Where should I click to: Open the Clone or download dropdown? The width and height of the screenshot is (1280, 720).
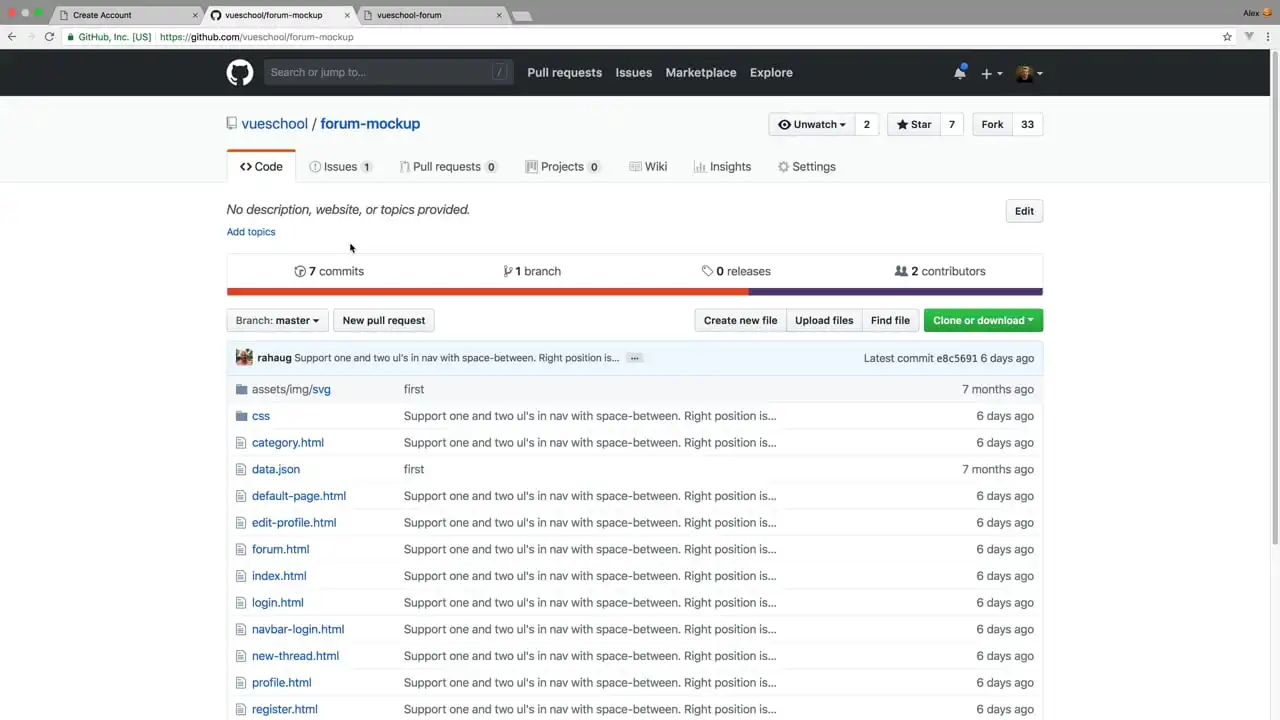(x=983, y=321)
